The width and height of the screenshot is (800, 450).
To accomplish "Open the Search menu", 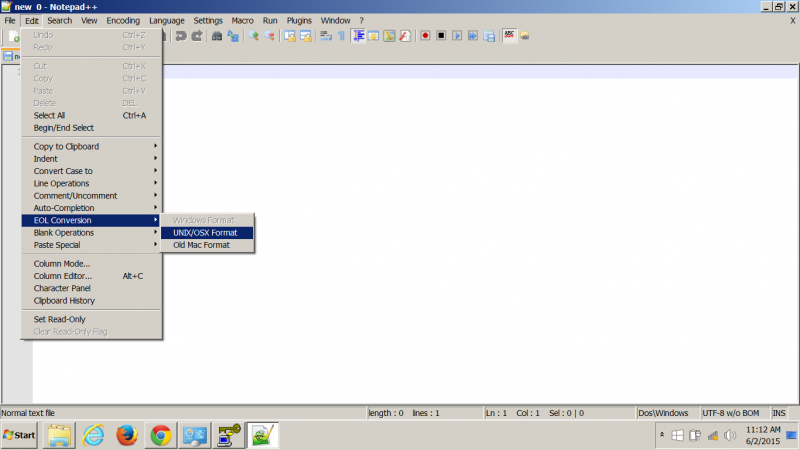I will click(60, 20).
